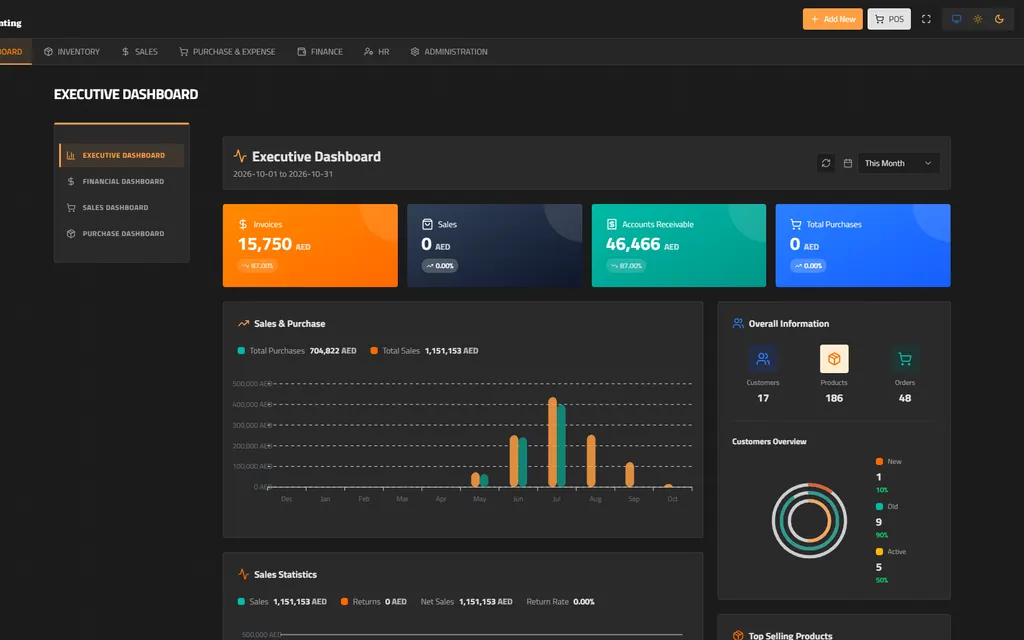This screenshot has width=1024, height=640.
Task: Open the Finance menu
Action: point(320,52)
